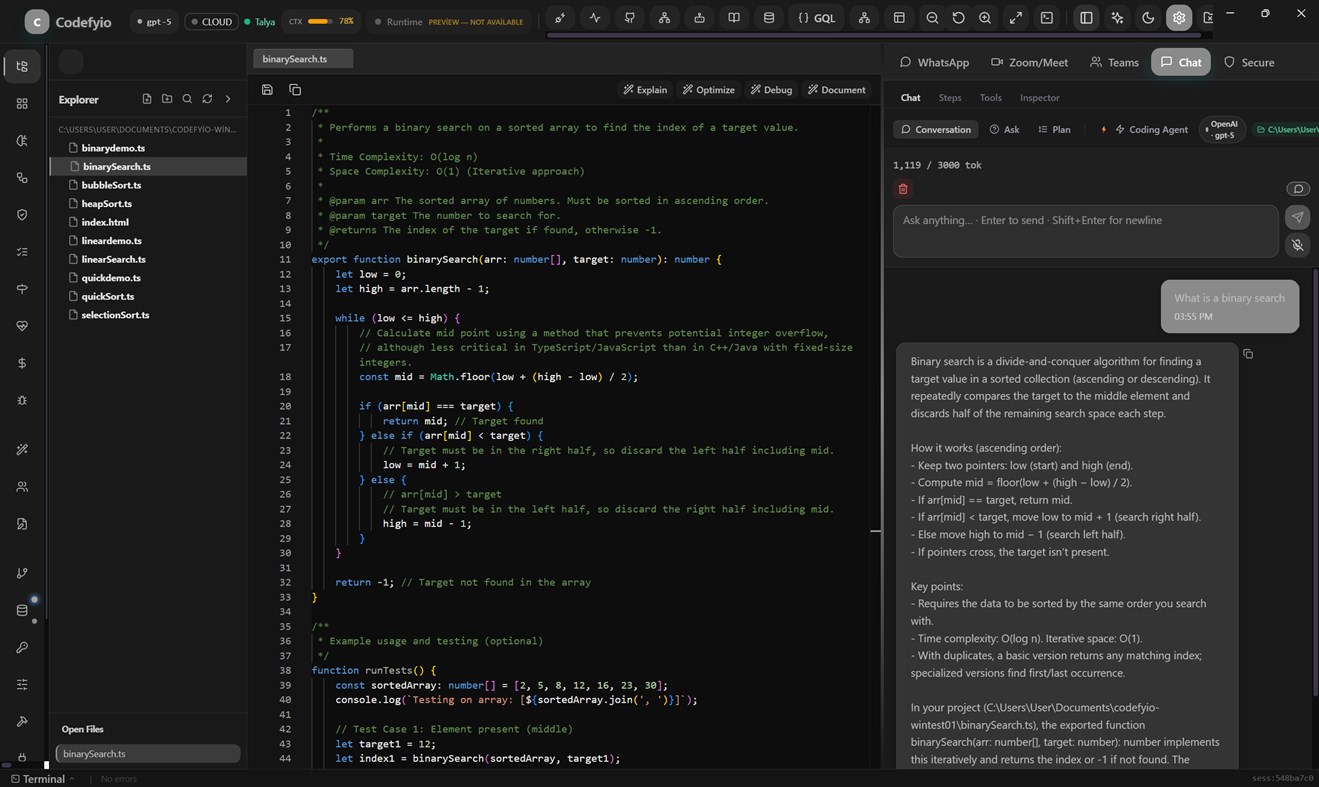This screenshot has width=1319, height=787.
Task: Click the activity pulse icon in top toolbar
Action: pyautogui.click(x=595, y=18)
